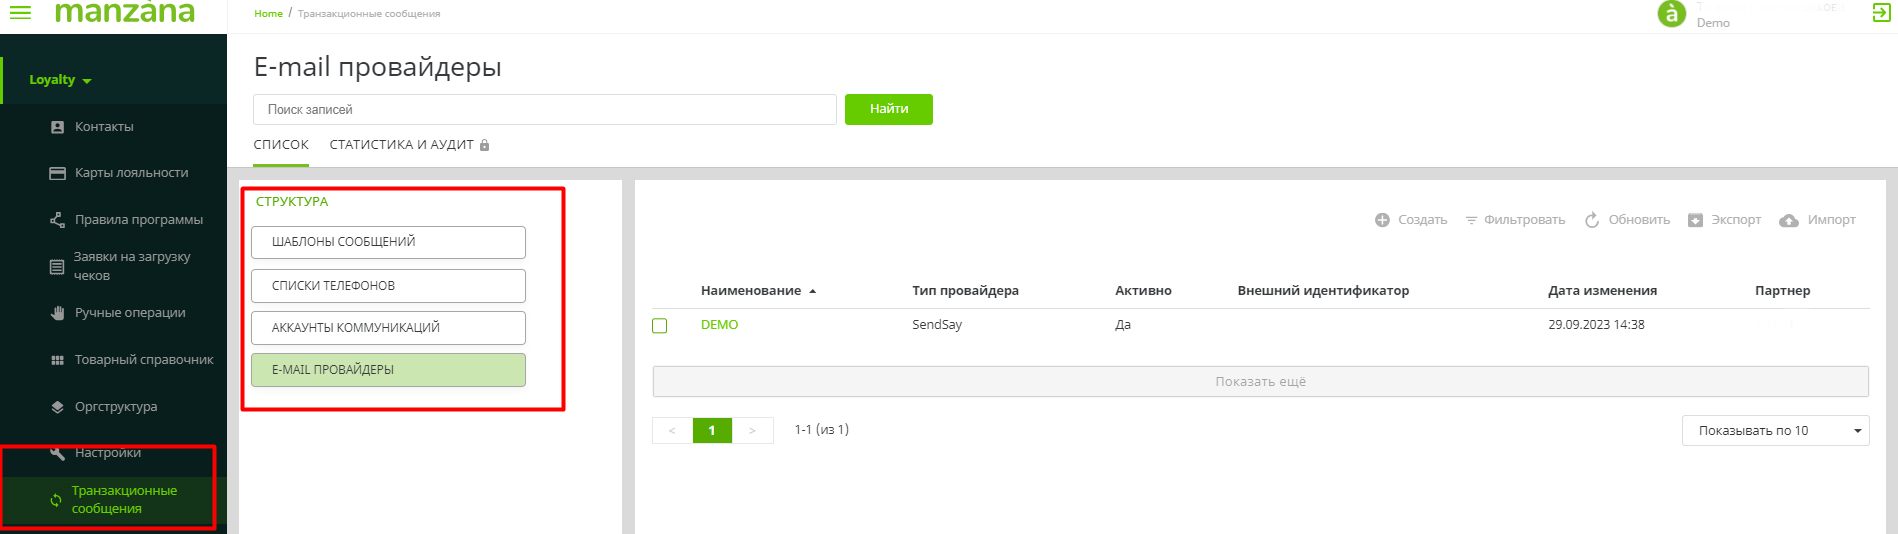Click the Фильтровать filter icon
1898x534 pixels.
[1471, 220]
